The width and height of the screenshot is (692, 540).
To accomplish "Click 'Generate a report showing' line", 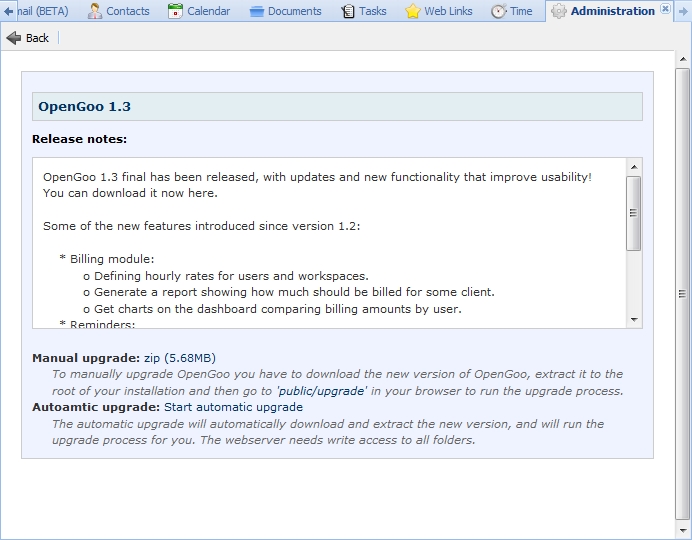I will click(x=289, y=292).
